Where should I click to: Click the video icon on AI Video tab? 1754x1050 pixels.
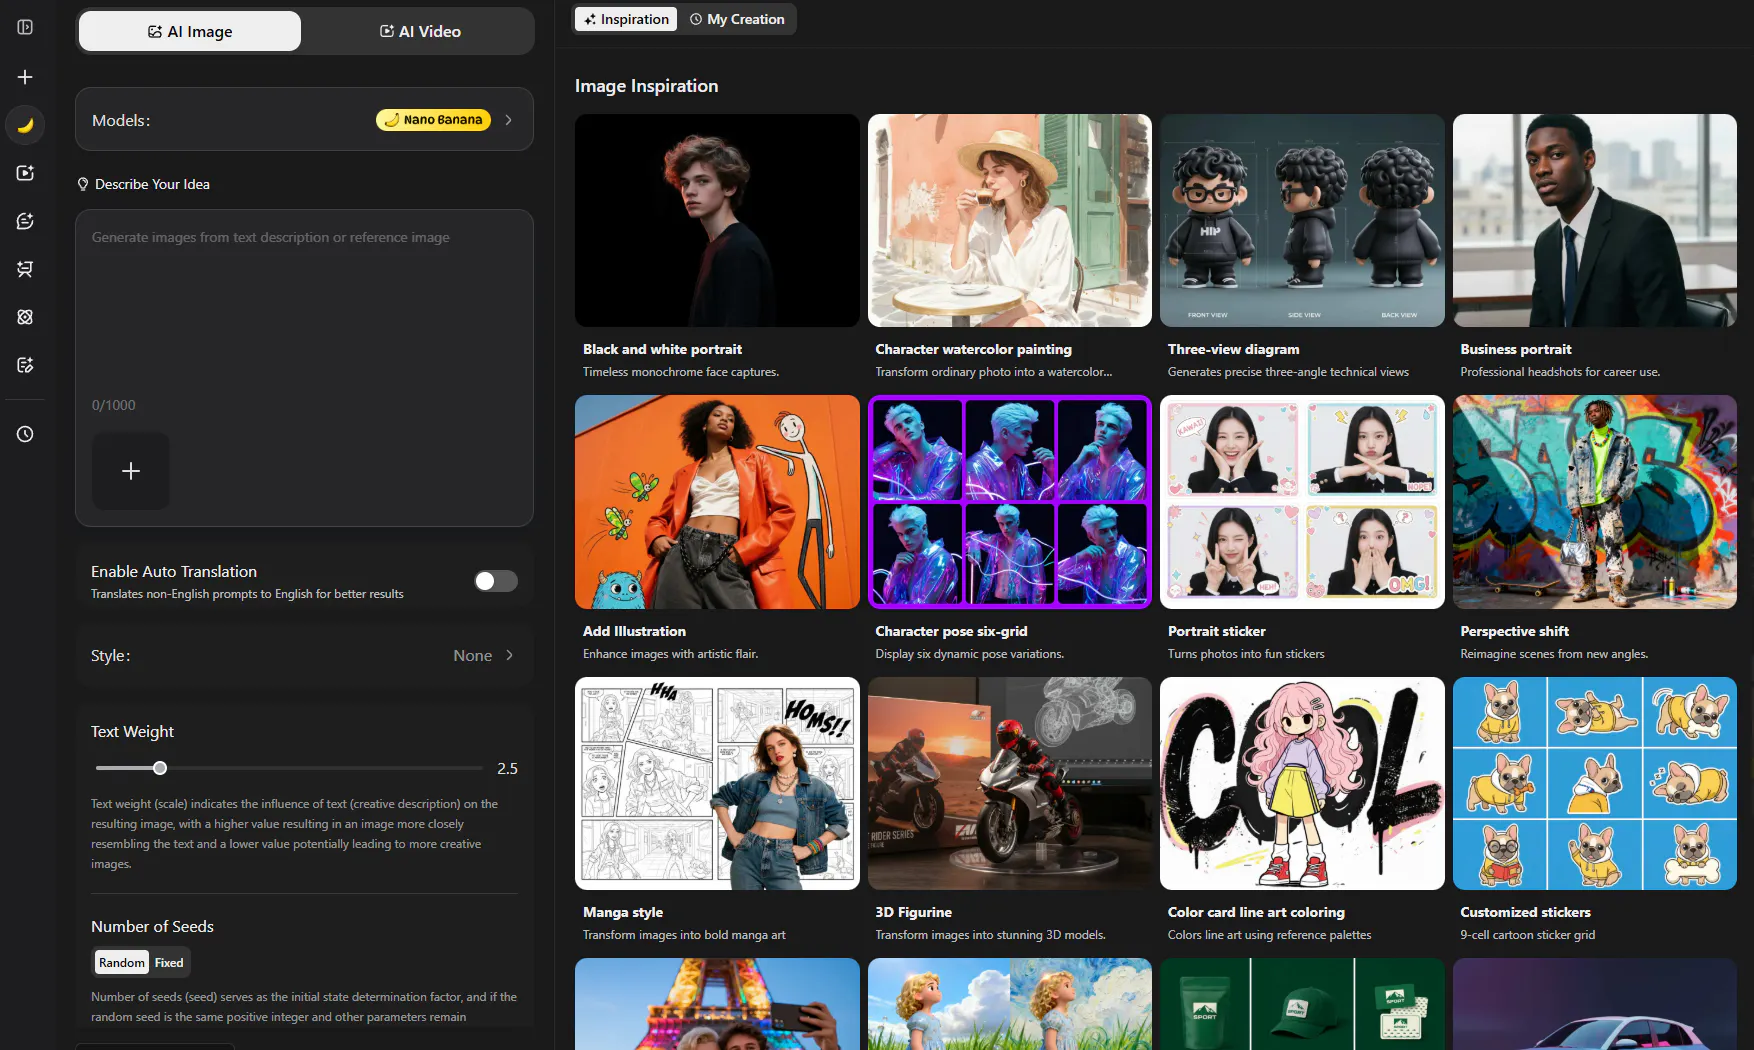click(387, 32)
